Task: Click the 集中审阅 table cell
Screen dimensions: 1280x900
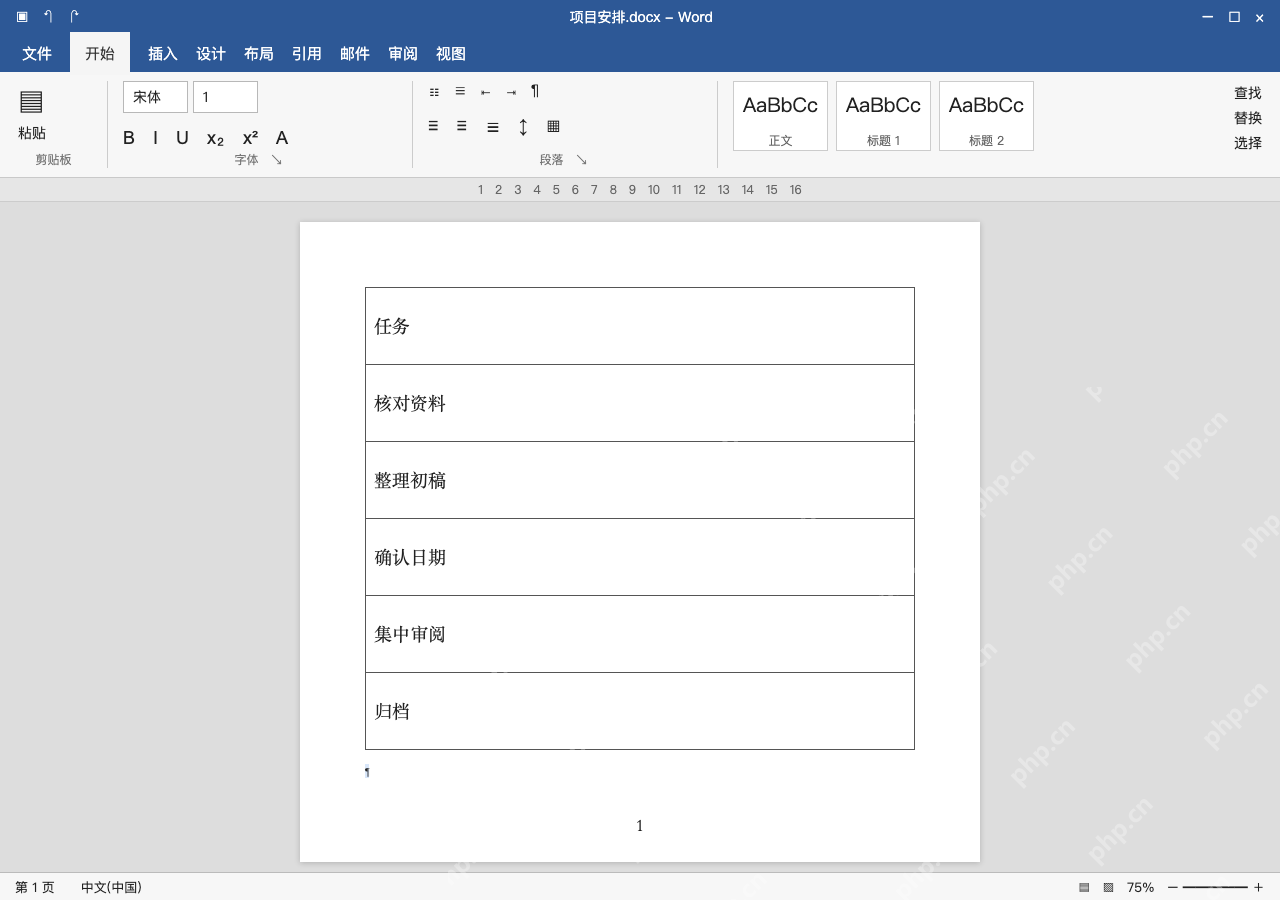Action: pyautogui.click(x=640, y=634)
